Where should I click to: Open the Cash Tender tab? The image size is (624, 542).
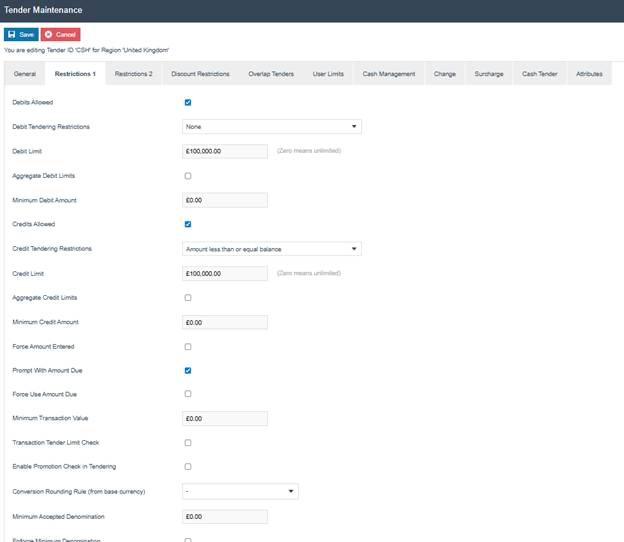pyautogui.click(x=540, y=74)
